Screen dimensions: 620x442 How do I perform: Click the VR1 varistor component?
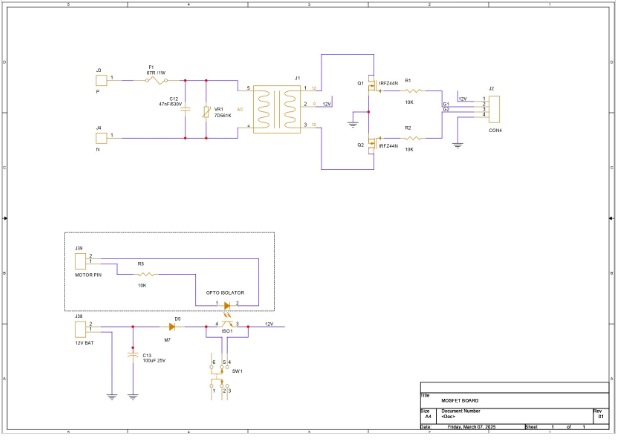click(x=205, y=112)
